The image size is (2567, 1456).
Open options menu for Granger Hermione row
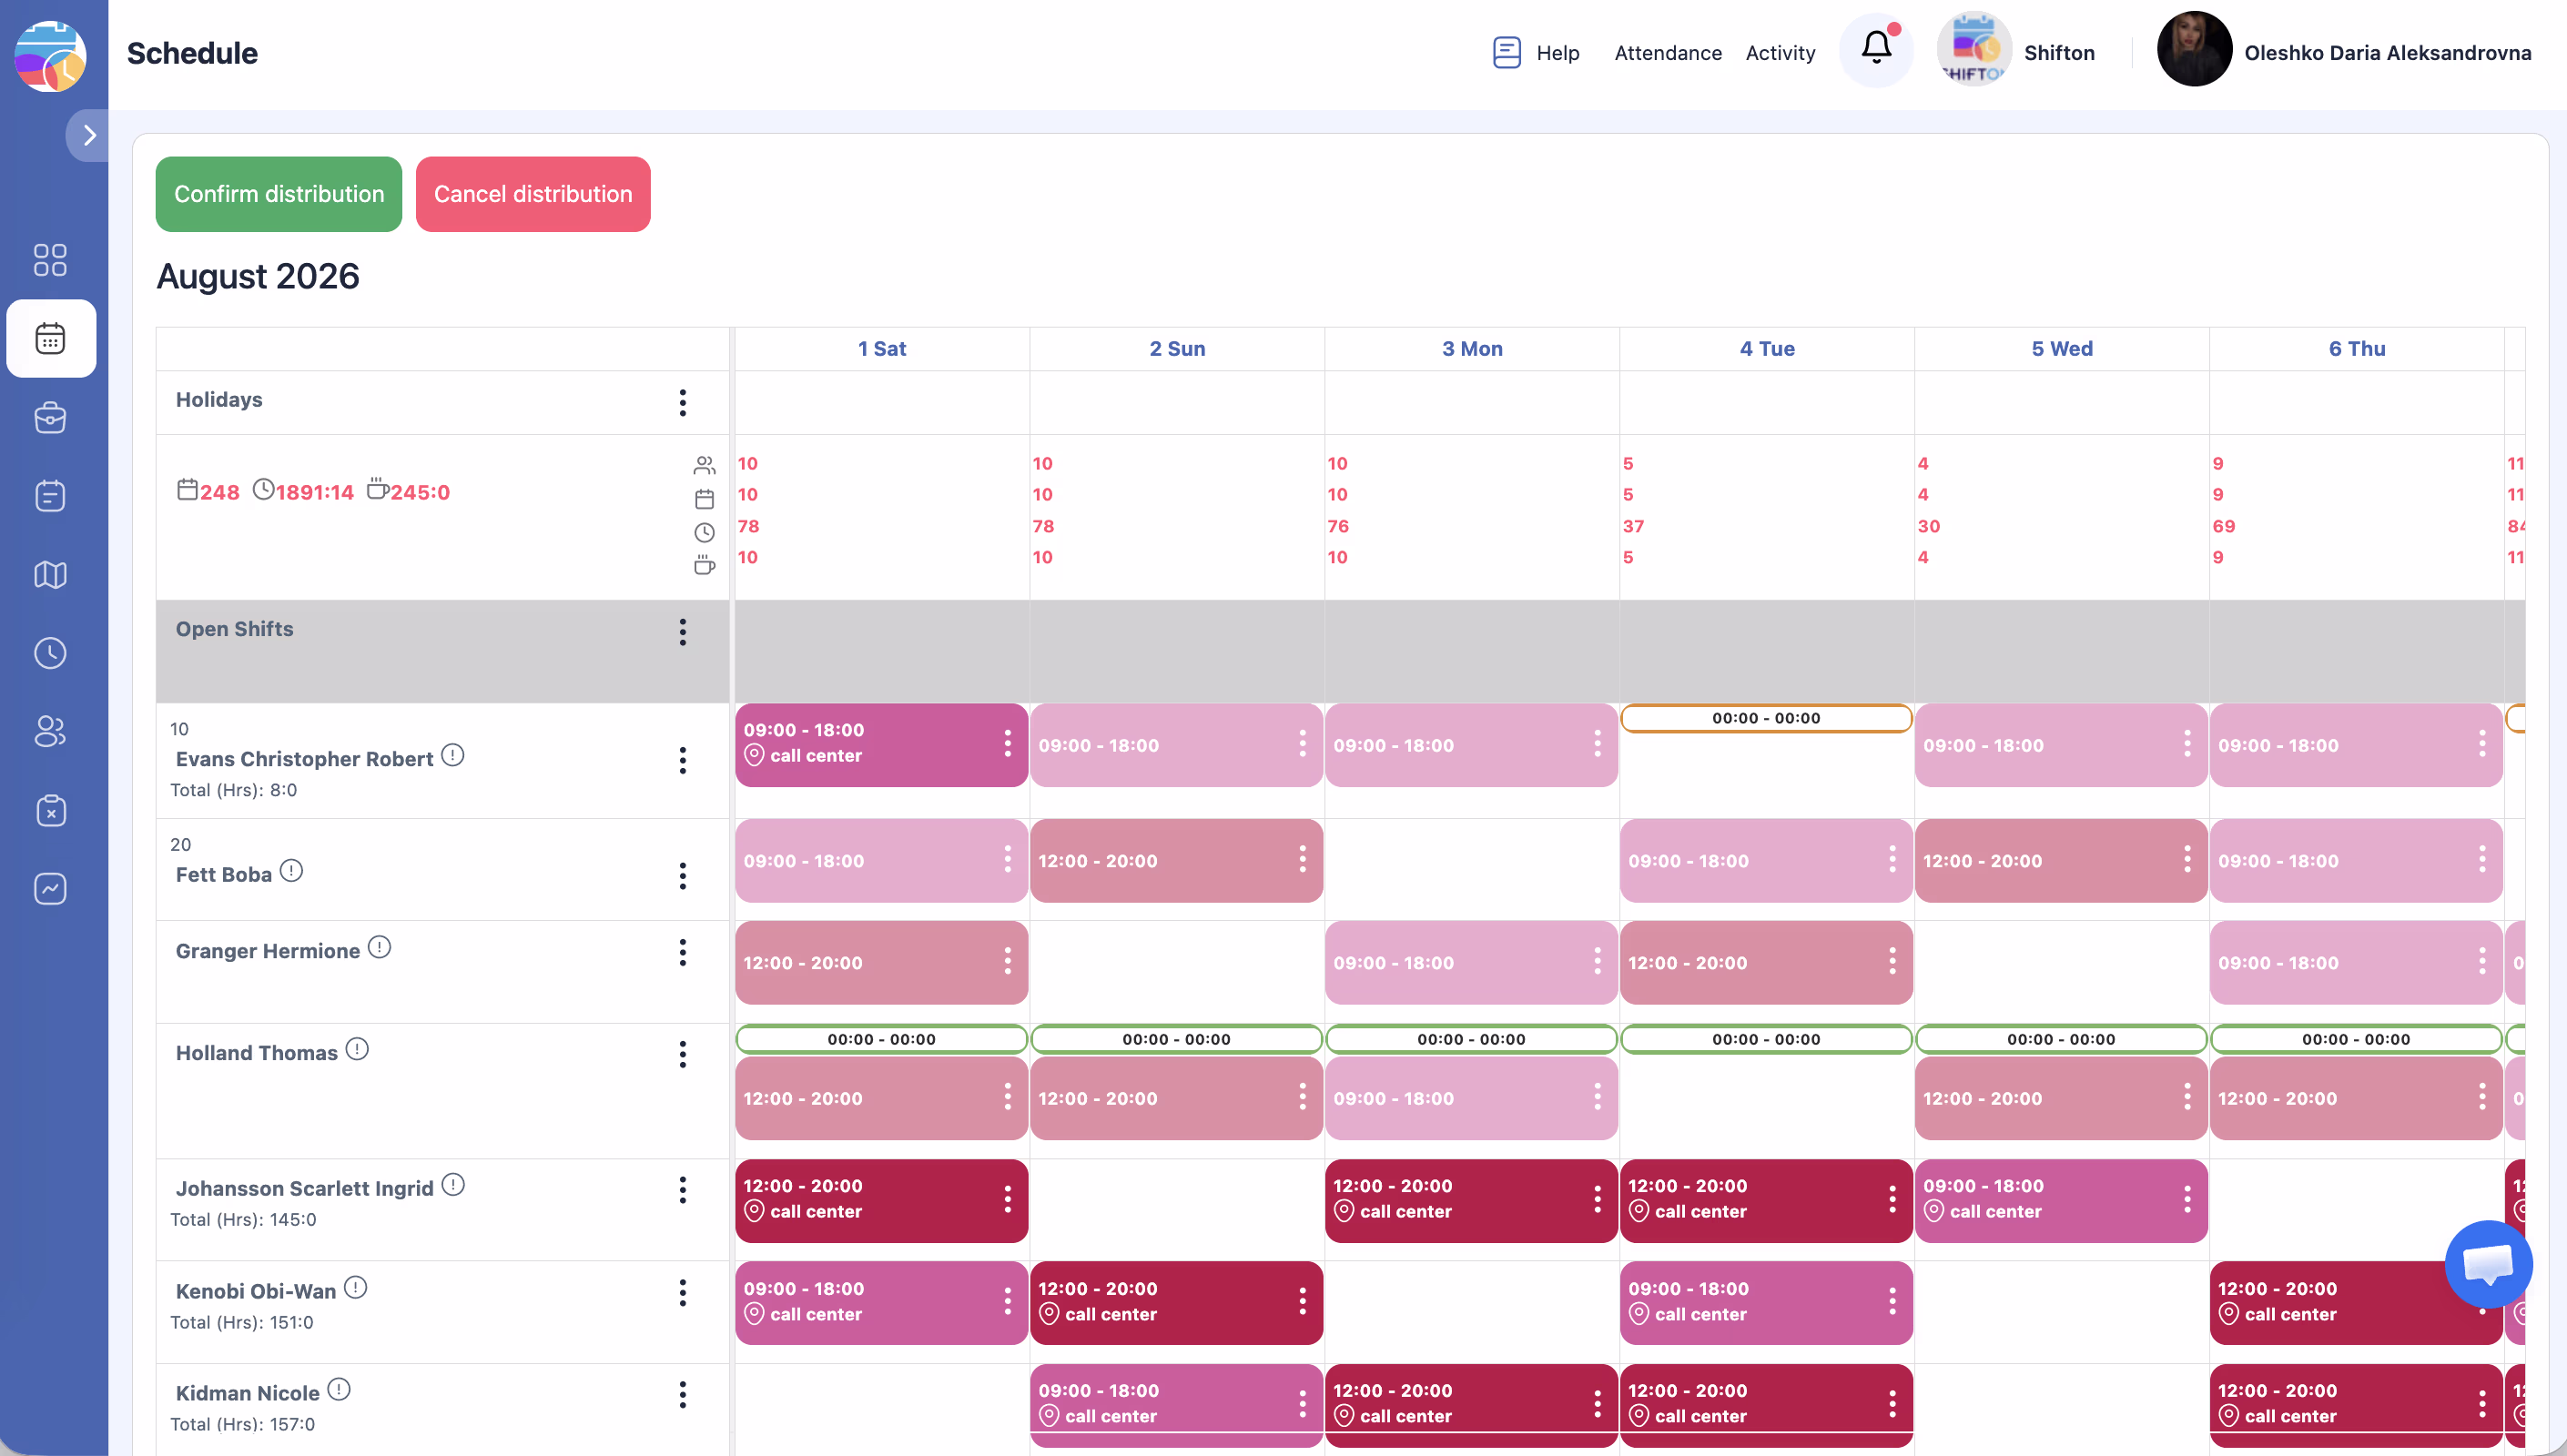(683, 952)
